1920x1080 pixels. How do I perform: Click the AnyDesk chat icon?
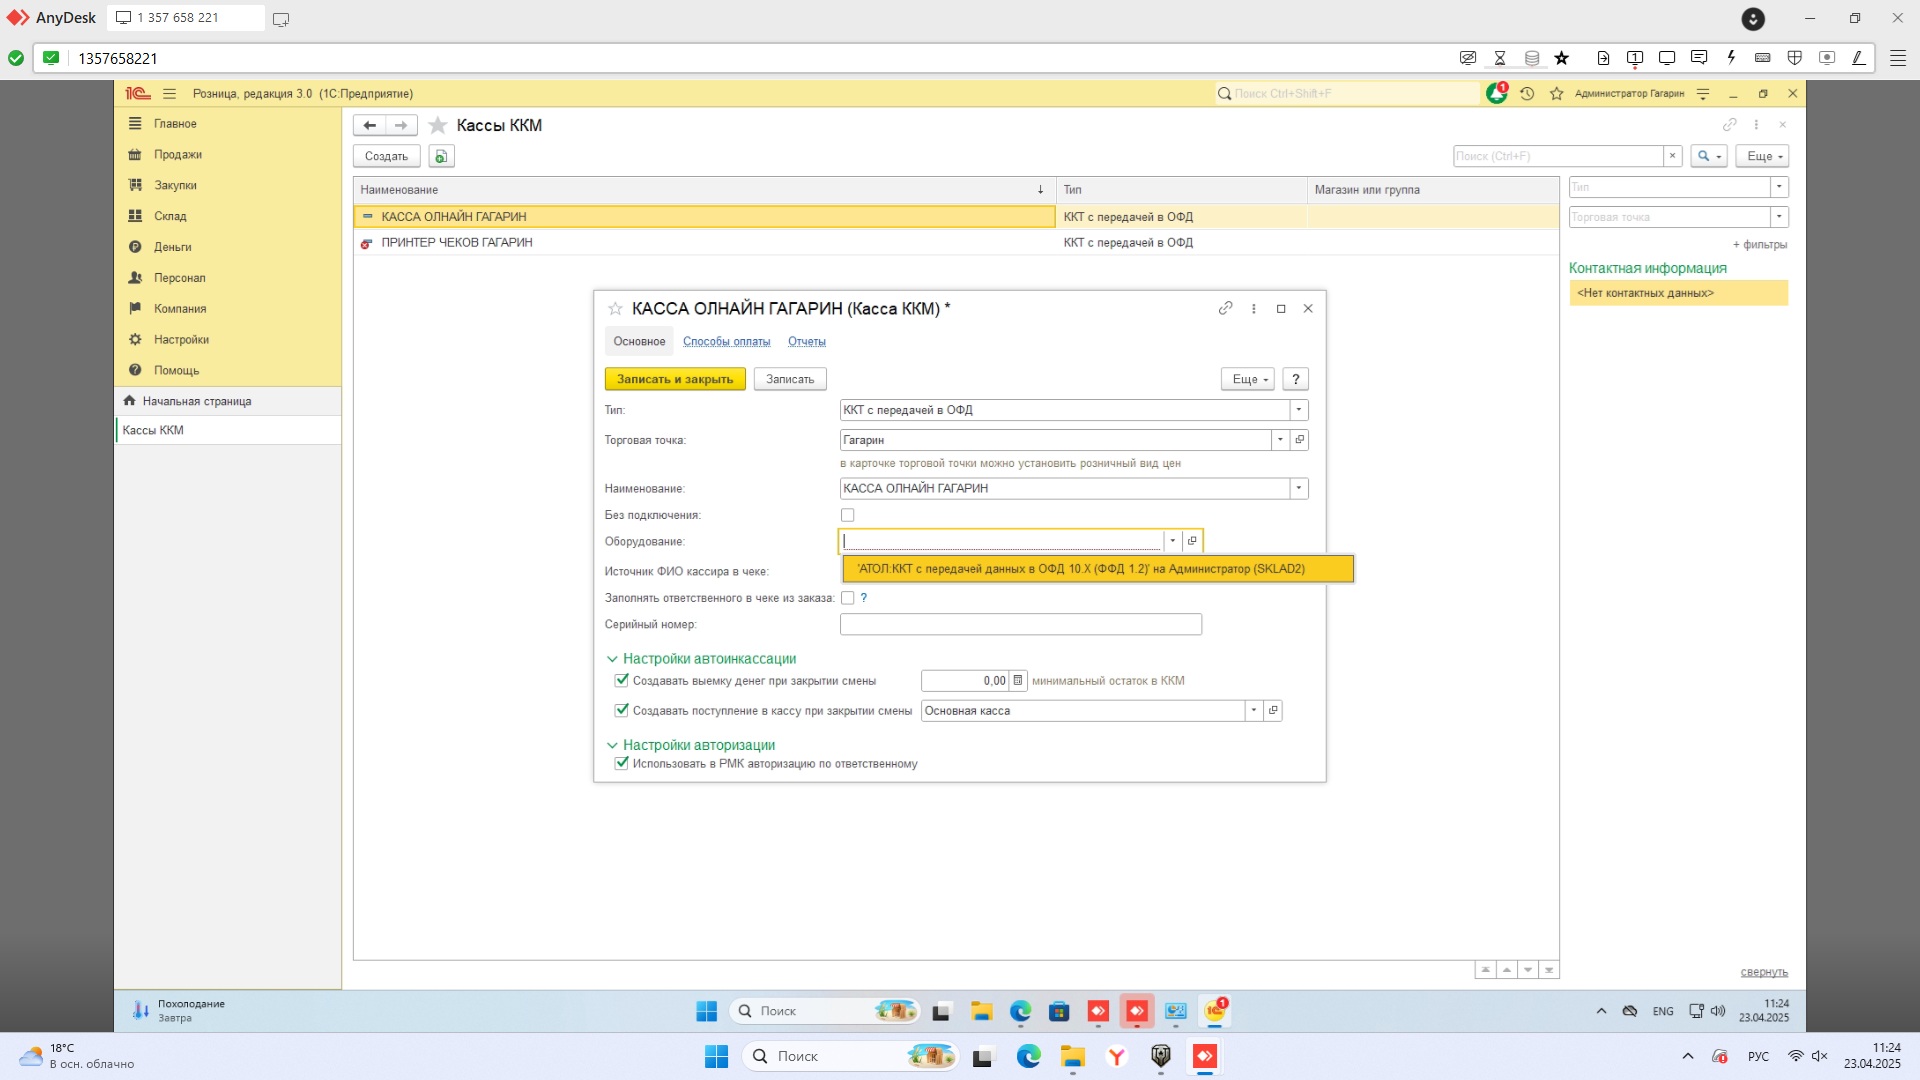click(x=1699, y=58)
